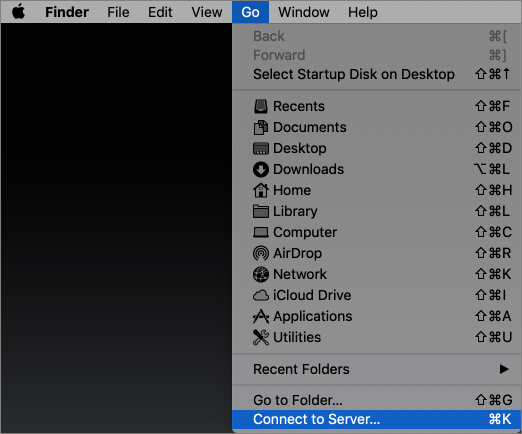Click the greyed-out Forward item
The image size is (522, 434).
[x=377, y=55]
